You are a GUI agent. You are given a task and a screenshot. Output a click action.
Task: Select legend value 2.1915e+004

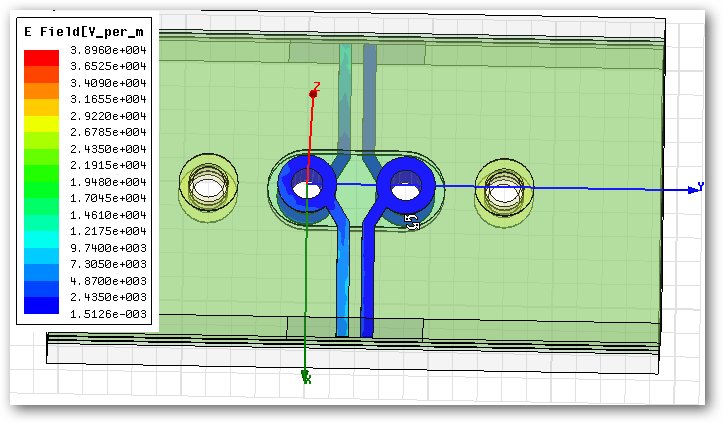click(108, 165)
